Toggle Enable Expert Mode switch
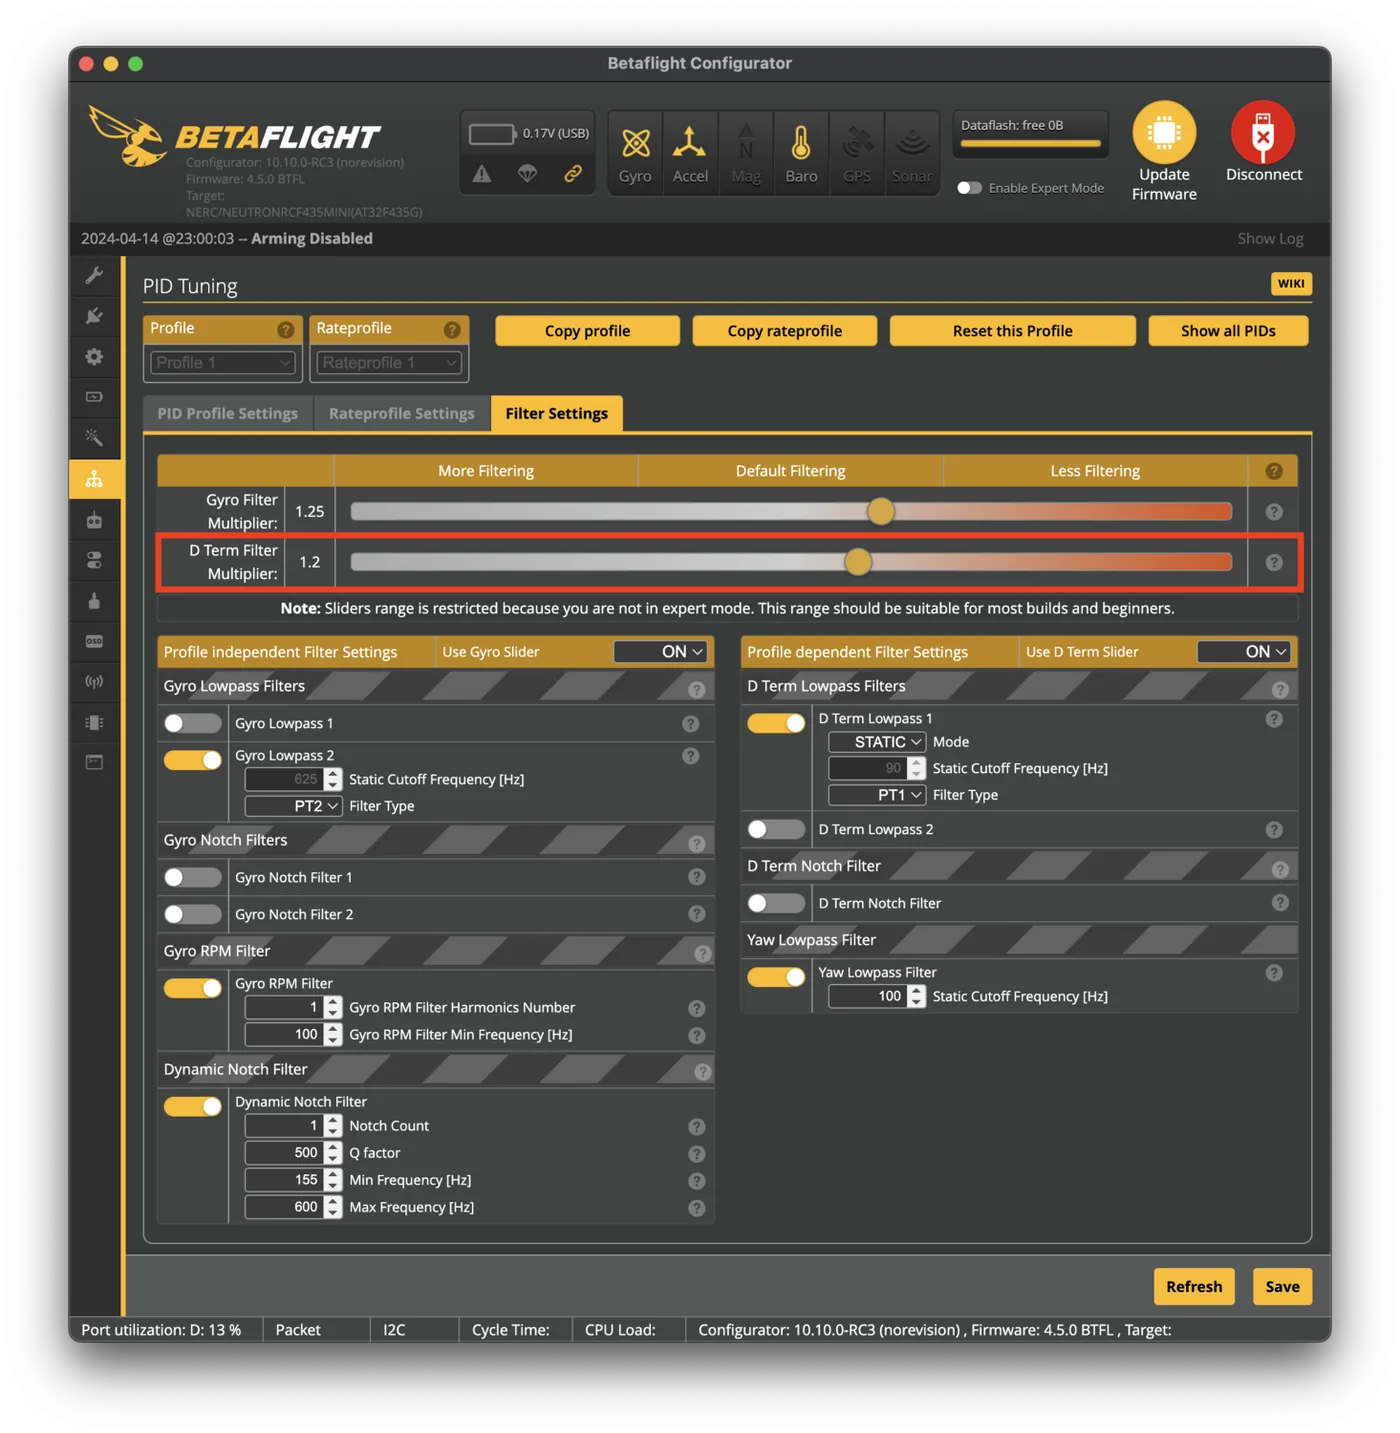 pyautogui.click(x=968, y=188)
